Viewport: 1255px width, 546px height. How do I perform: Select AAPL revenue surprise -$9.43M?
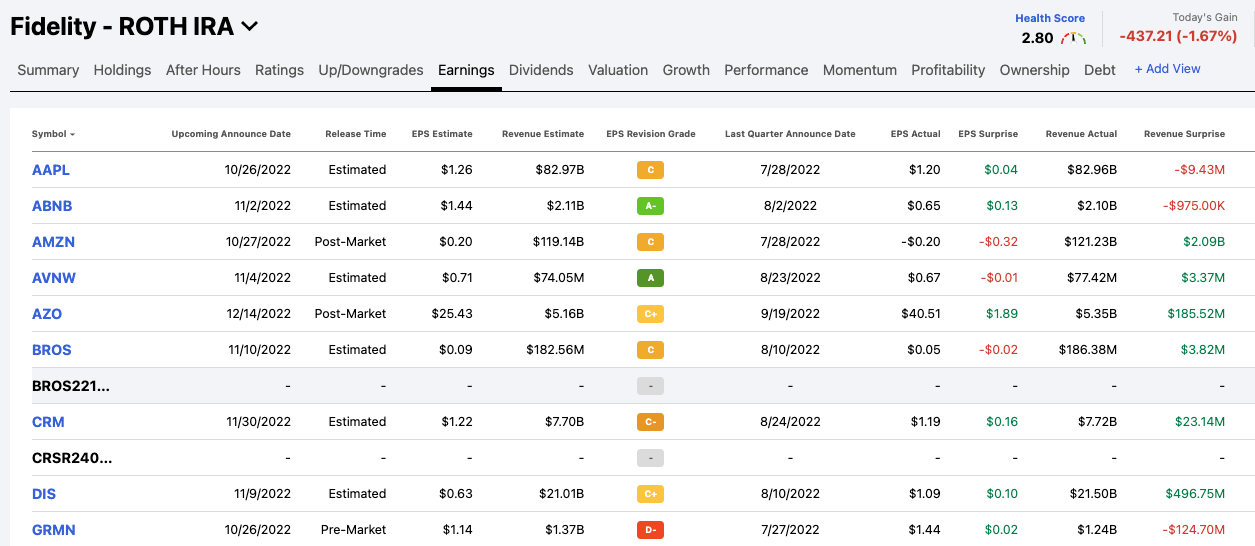(1200, 170)
